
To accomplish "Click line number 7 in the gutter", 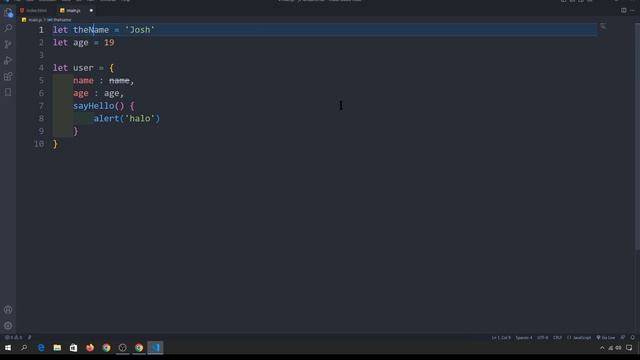I will tap(41, 106).
